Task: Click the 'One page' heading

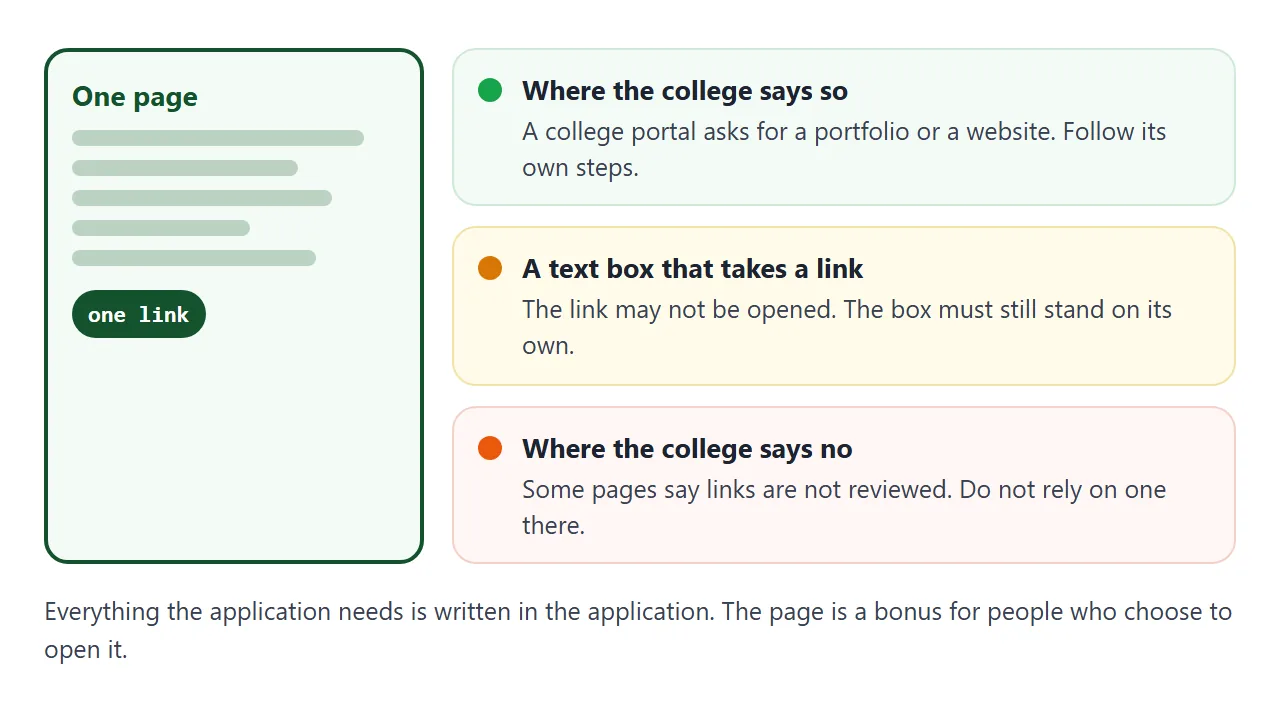Action: 135,97
